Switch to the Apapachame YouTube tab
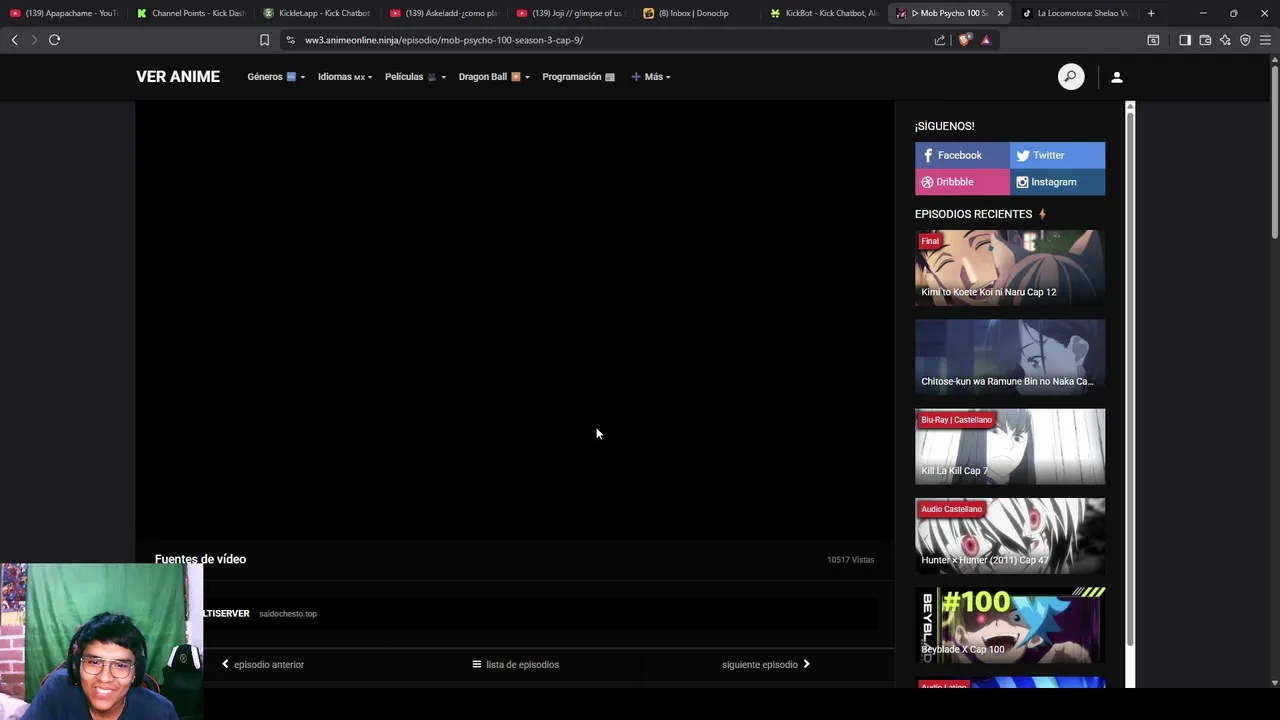The width and height of the screenshot is (1280, 720). tap(64, 13)
